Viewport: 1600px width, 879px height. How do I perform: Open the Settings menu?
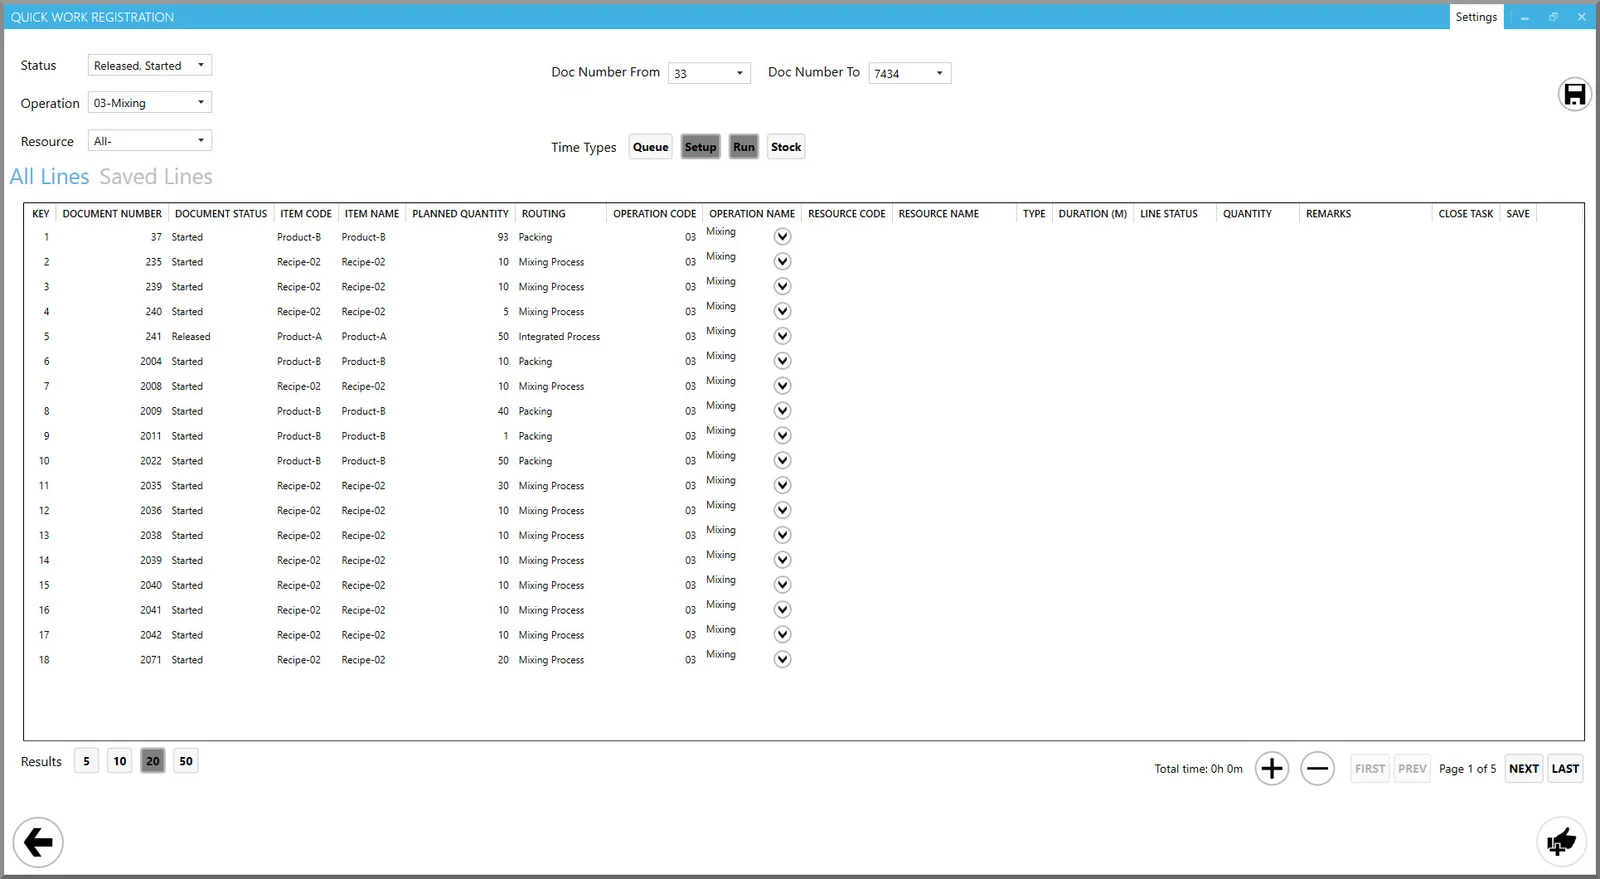tap(1476, 17)
